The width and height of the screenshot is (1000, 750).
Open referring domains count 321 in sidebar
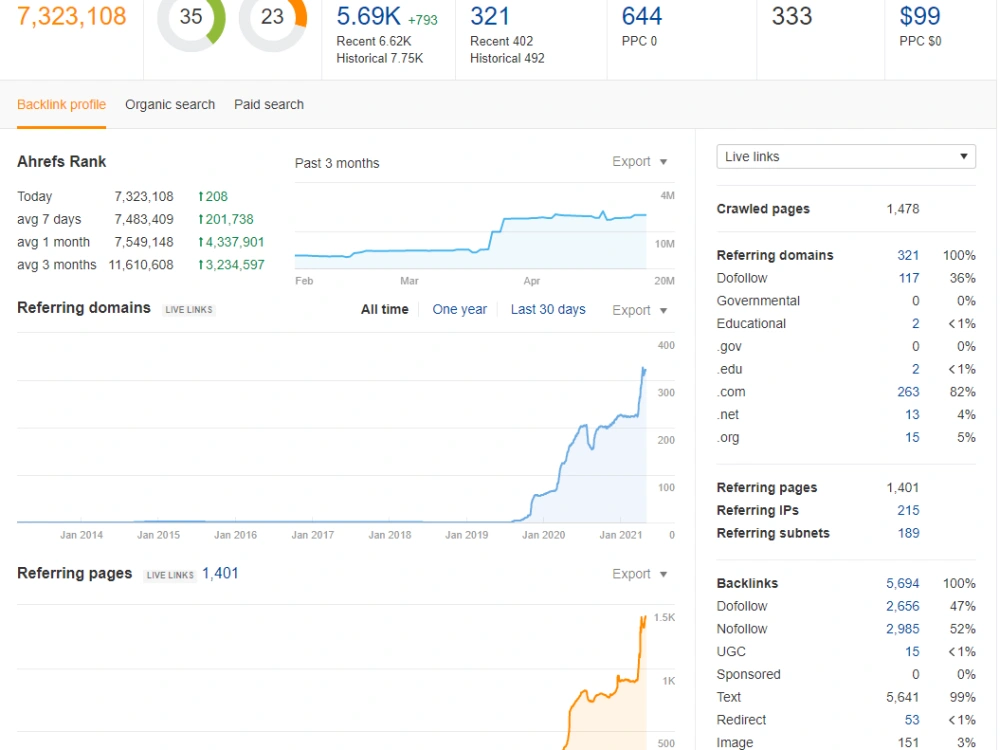(x=908, y=256)
